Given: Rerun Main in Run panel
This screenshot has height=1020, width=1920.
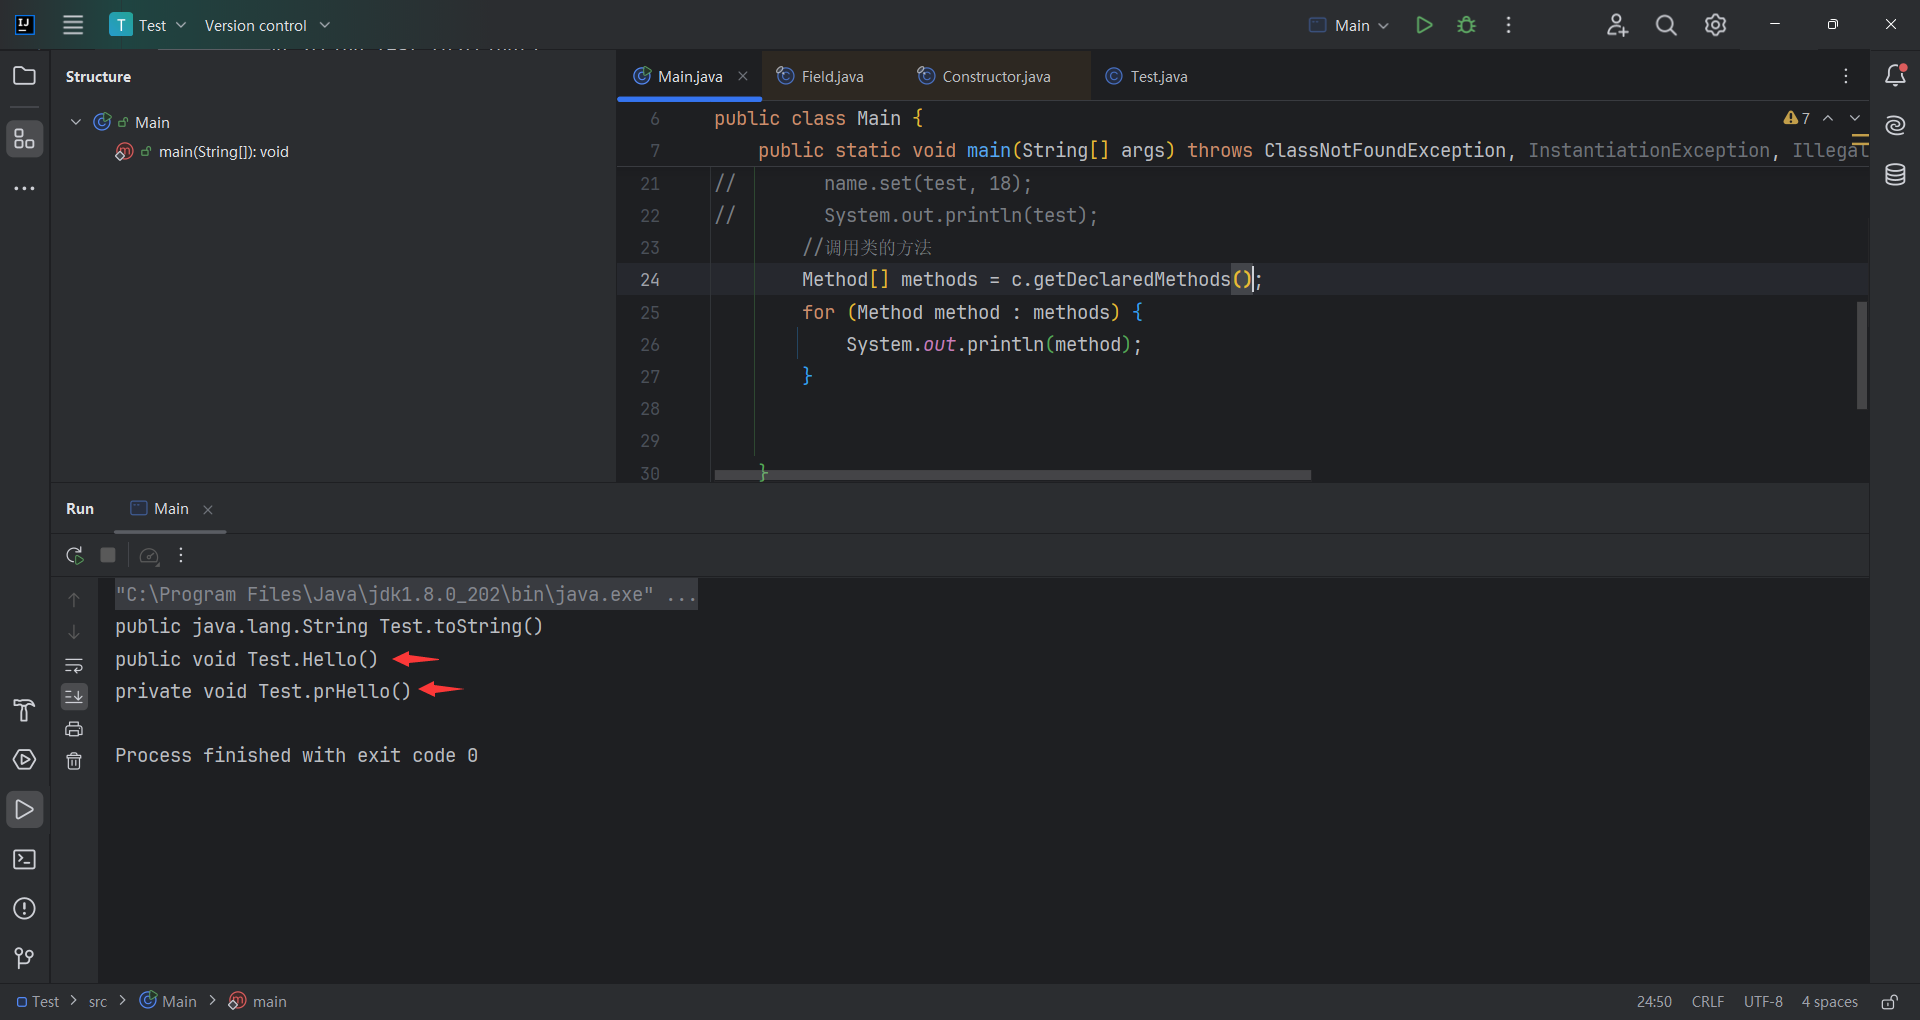Looking at the screenshot, I should click(x=74, y=555).
